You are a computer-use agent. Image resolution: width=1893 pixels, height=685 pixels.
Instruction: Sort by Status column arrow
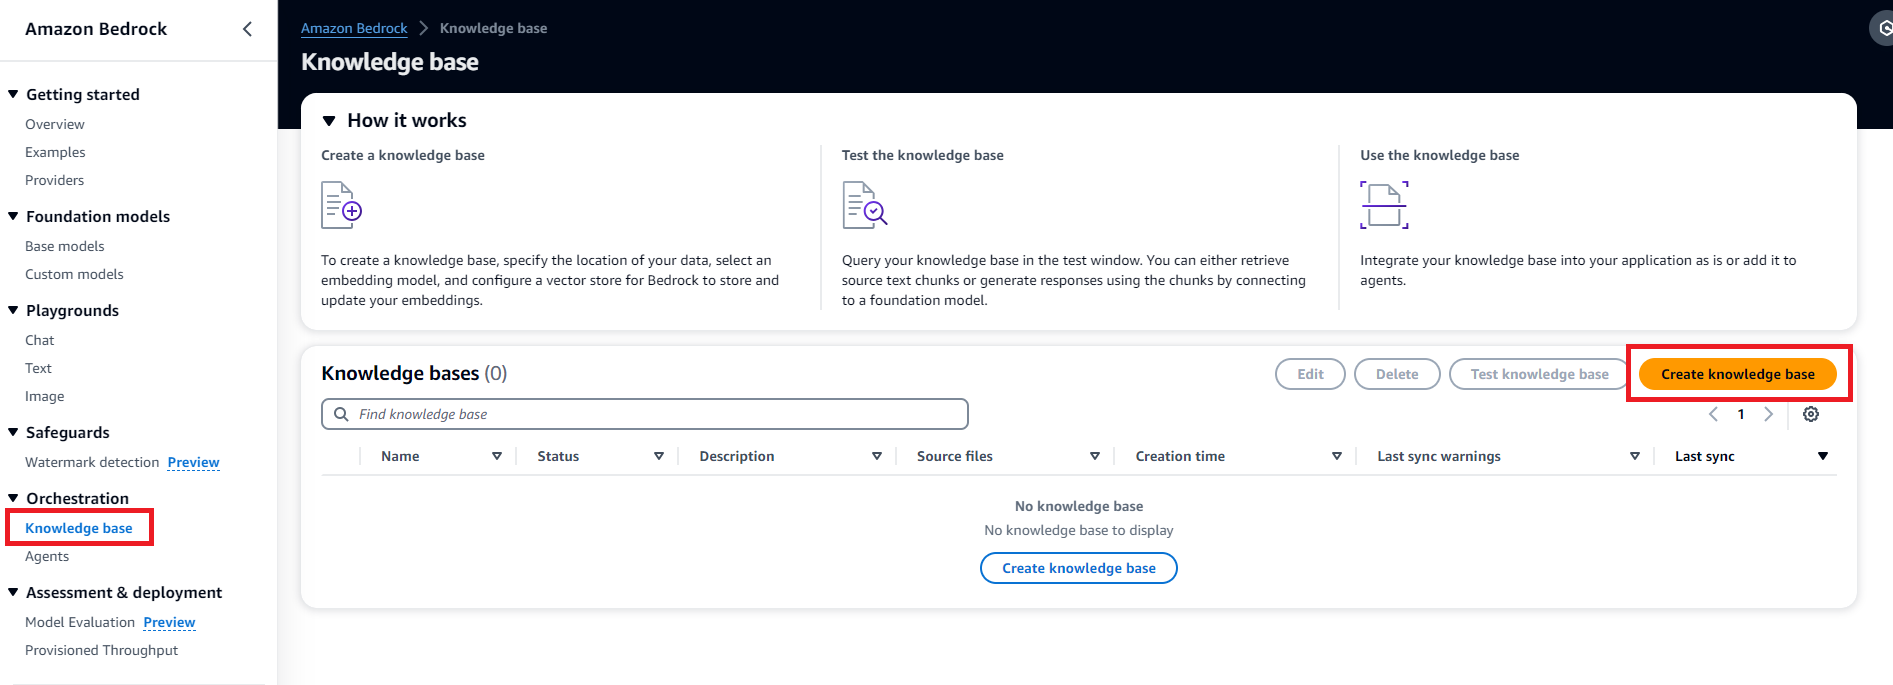coord(659,456)
